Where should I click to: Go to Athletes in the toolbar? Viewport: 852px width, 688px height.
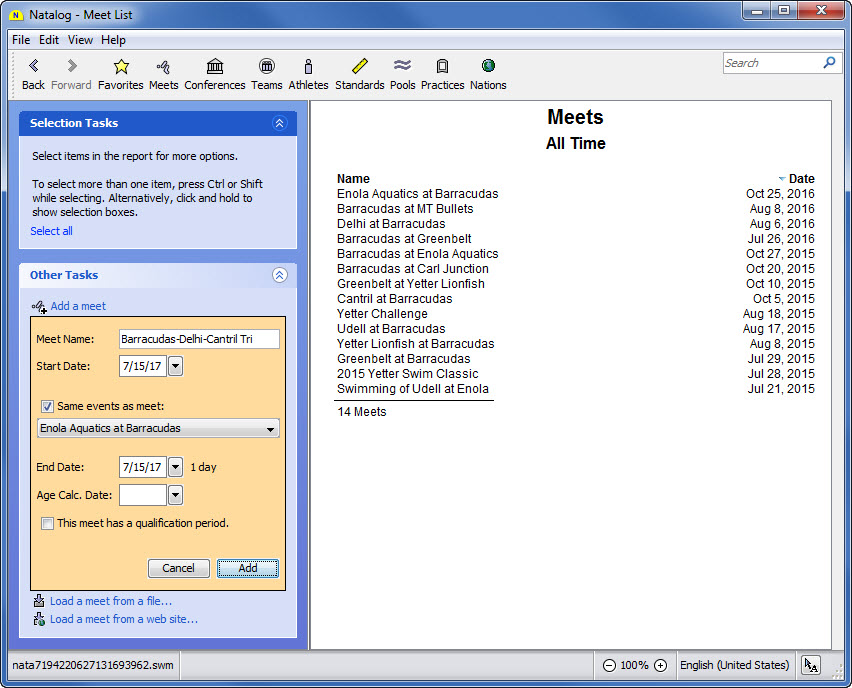[308, 67]
